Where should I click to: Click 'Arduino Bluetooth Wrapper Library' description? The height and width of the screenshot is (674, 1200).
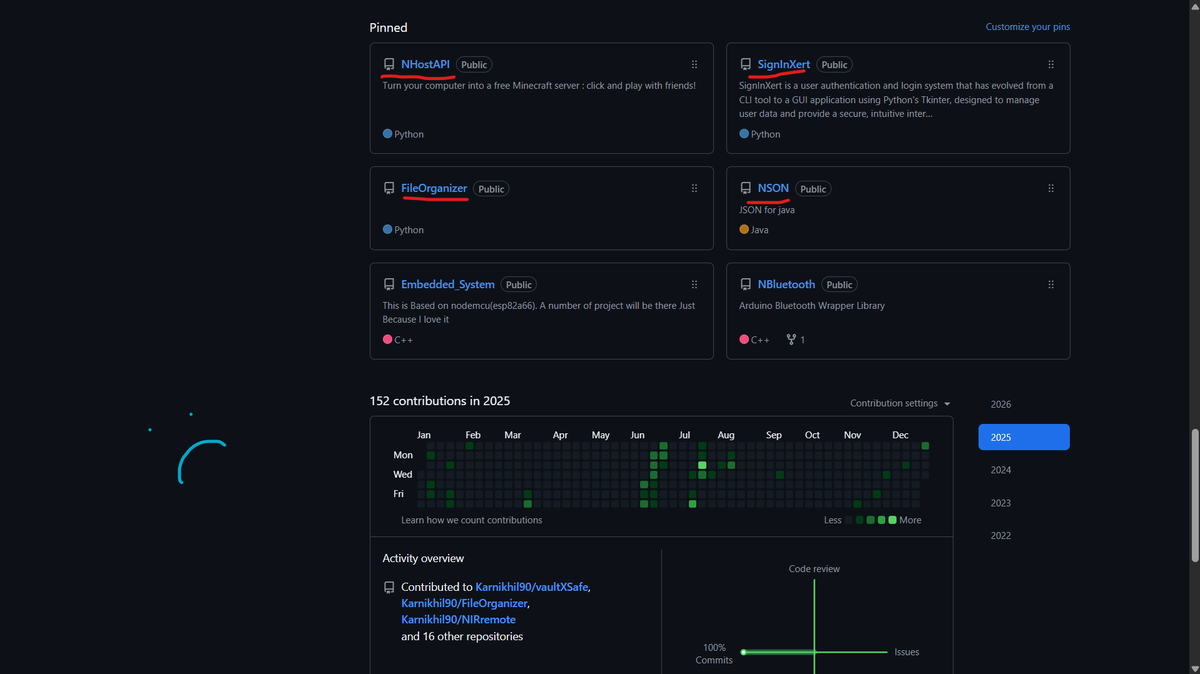click(812, 306)
